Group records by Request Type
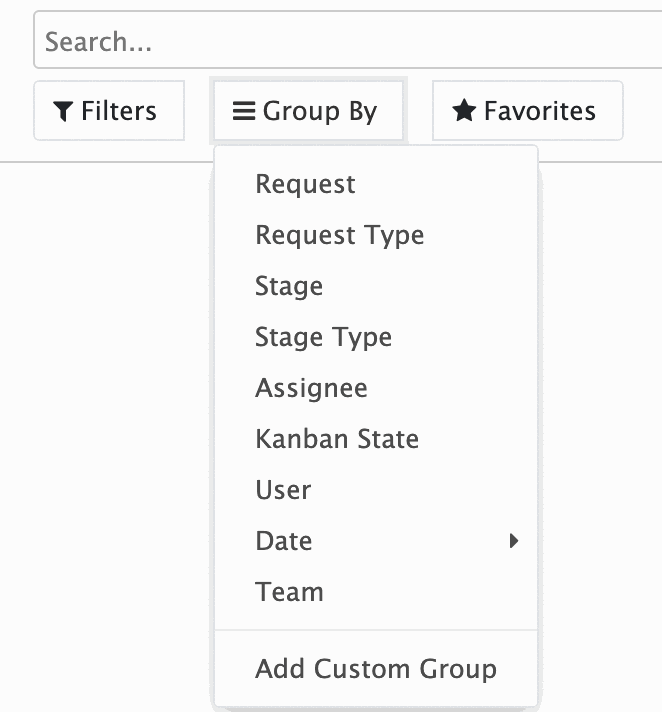Image resolution: width=662 pixels, height=712 pixels. click(x=376, y=235)
